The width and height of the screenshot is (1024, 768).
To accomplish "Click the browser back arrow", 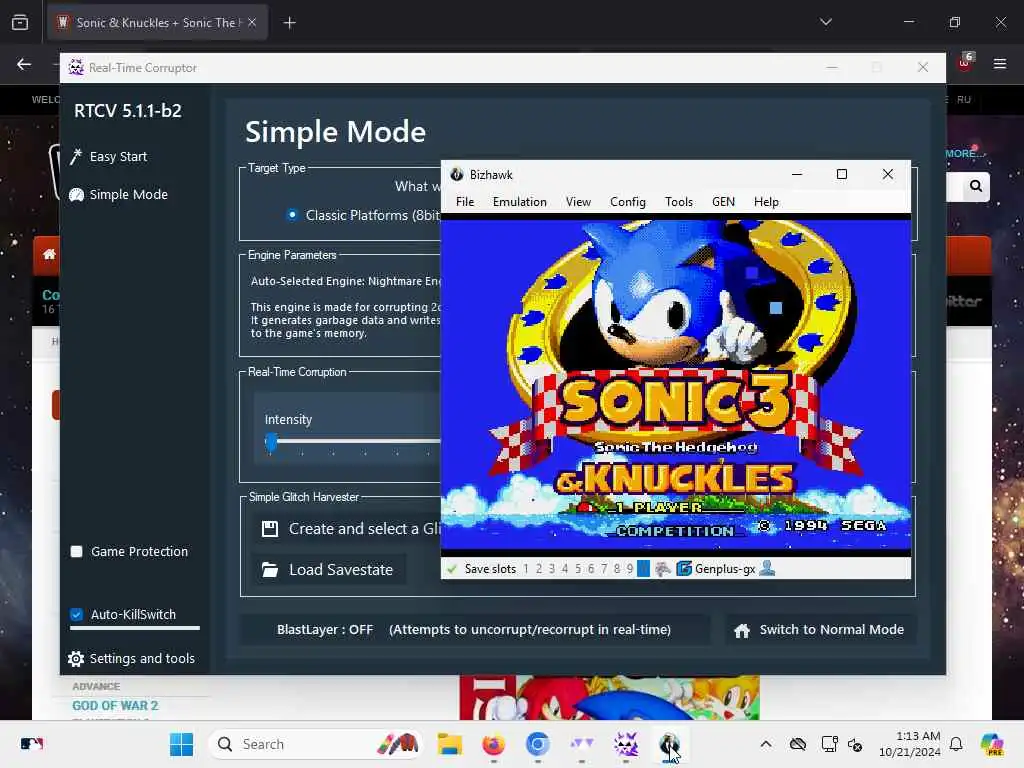I will coord(24,64).
